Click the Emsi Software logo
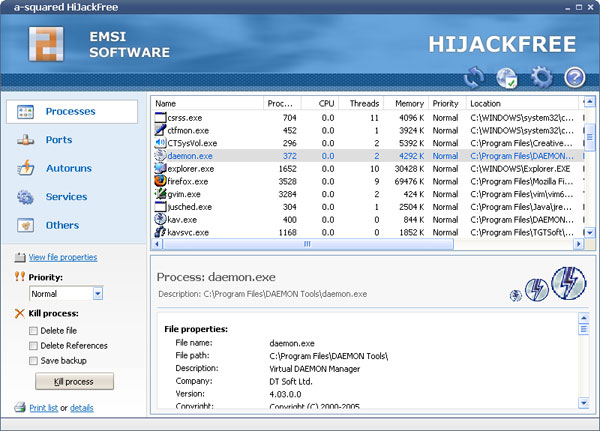The width and height of the screenshot is (600, 431). click(46, 44)
